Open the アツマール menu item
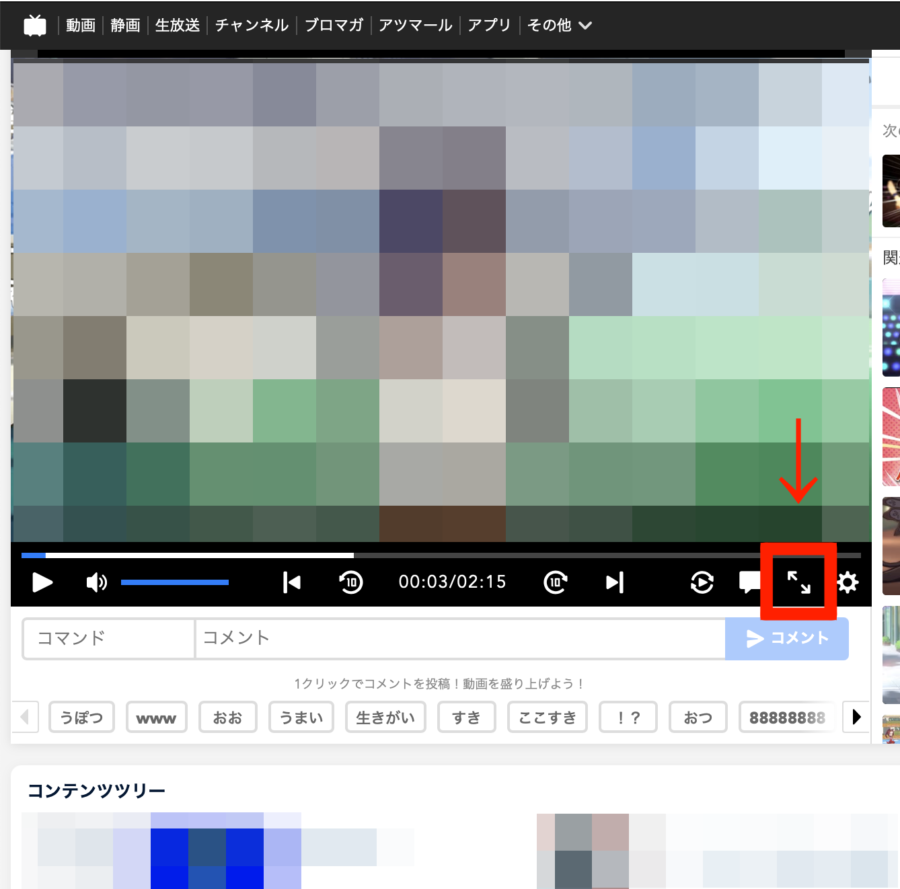This screenshot has height=889, width=900. pyautogui.click(x=415, y=25)
